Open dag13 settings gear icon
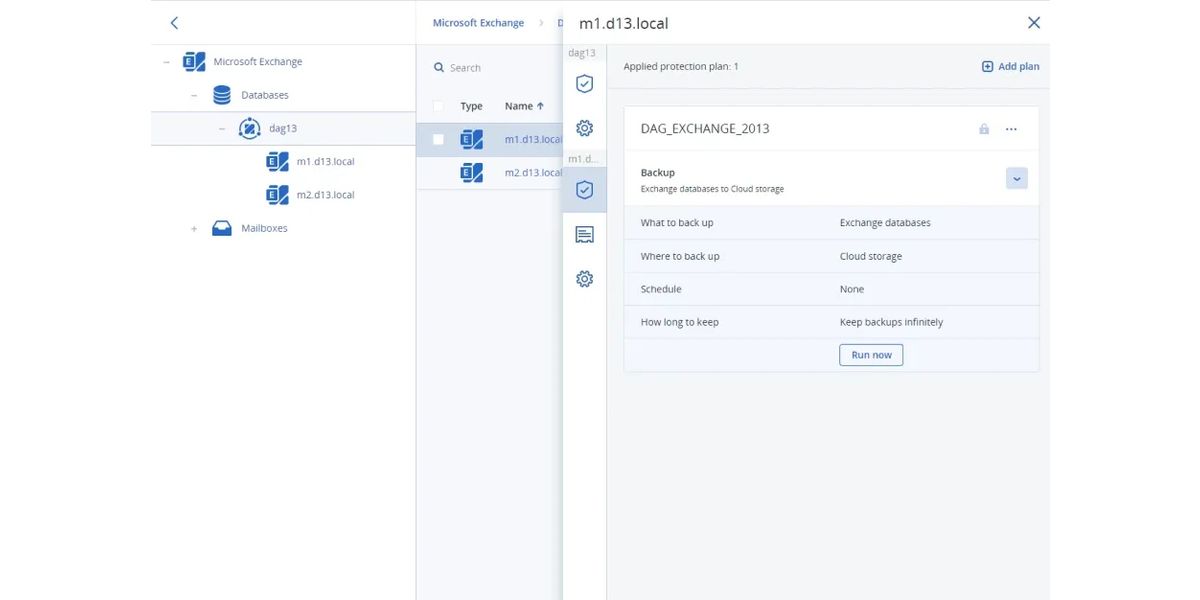 click(585, 128)
